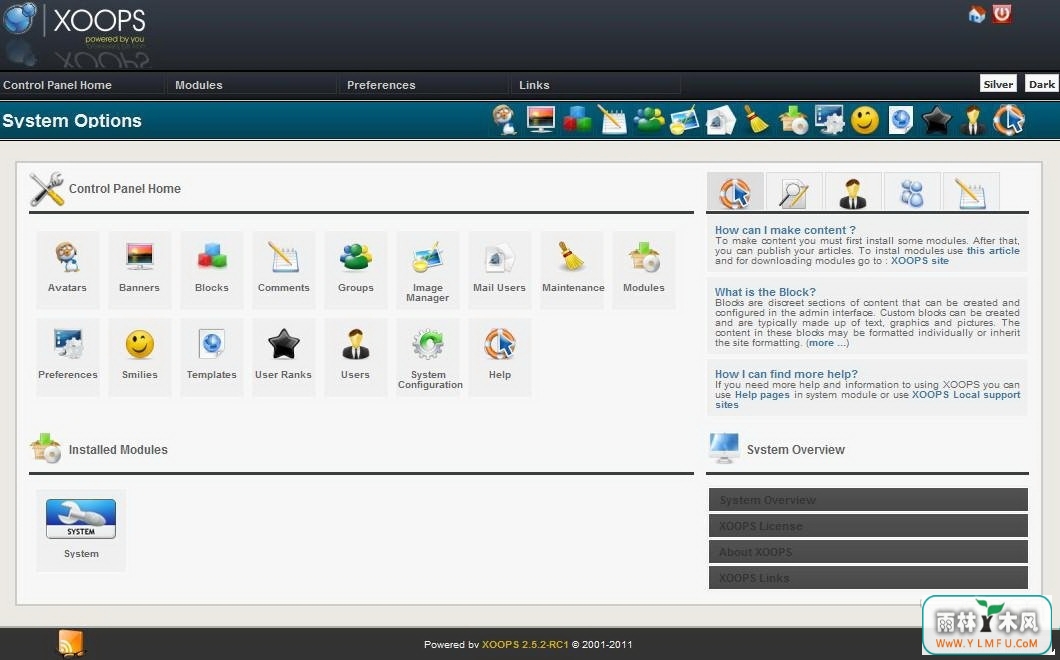Select the help lifebuoy tab in right panel
The width and height of the screenshot is (1060, 660).
(736, 192)
